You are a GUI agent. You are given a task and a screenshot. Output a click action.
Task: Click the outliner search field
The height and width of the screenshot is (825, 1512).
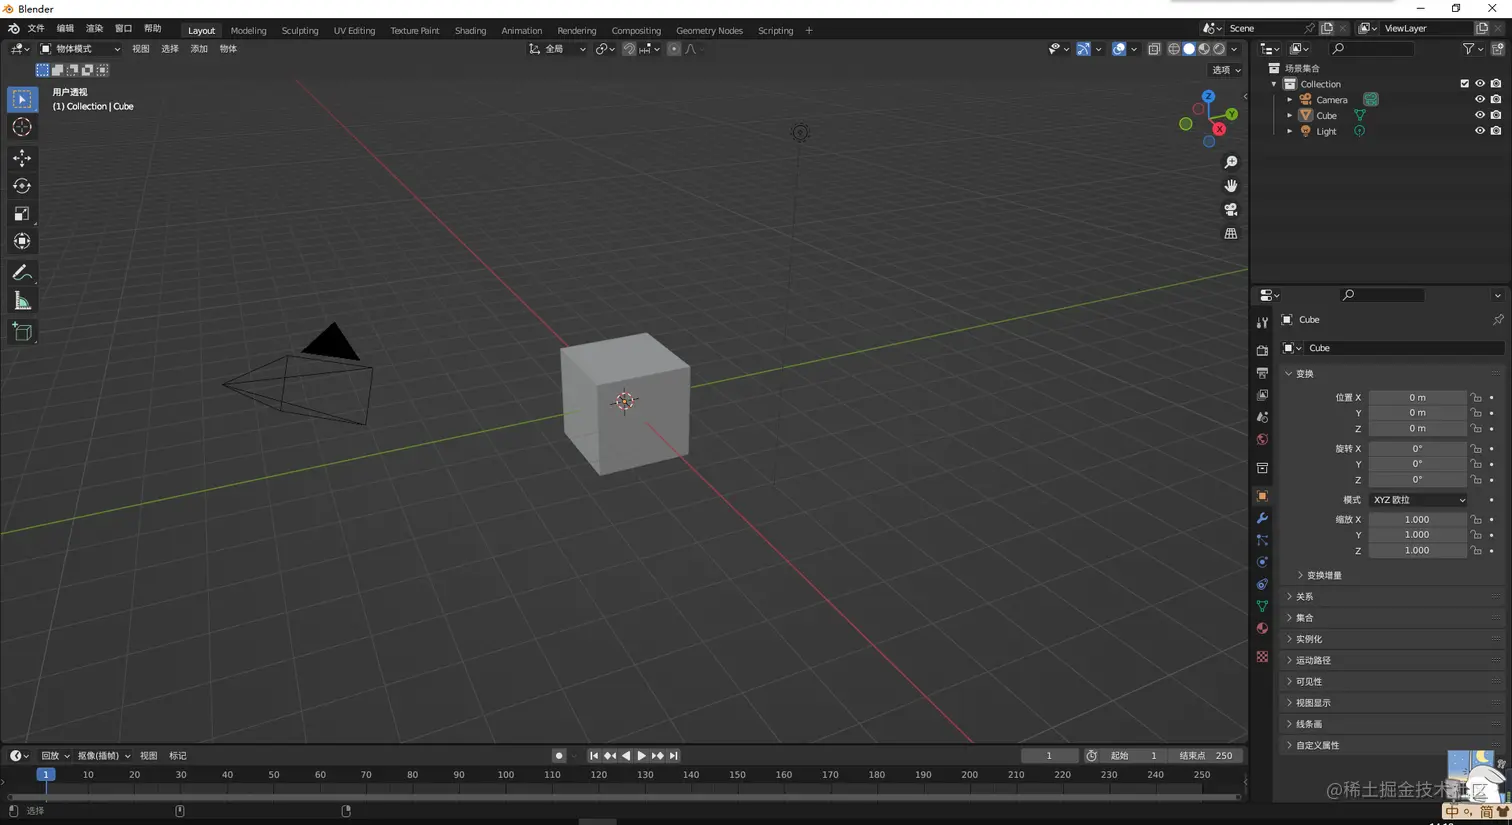click(1371, 49)
